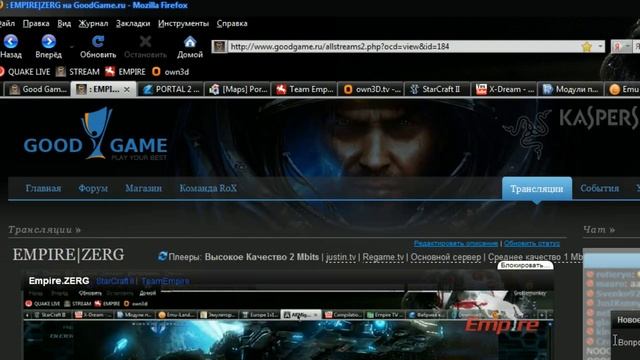Switch to the [Maps] Por... tab

(238, 89)
